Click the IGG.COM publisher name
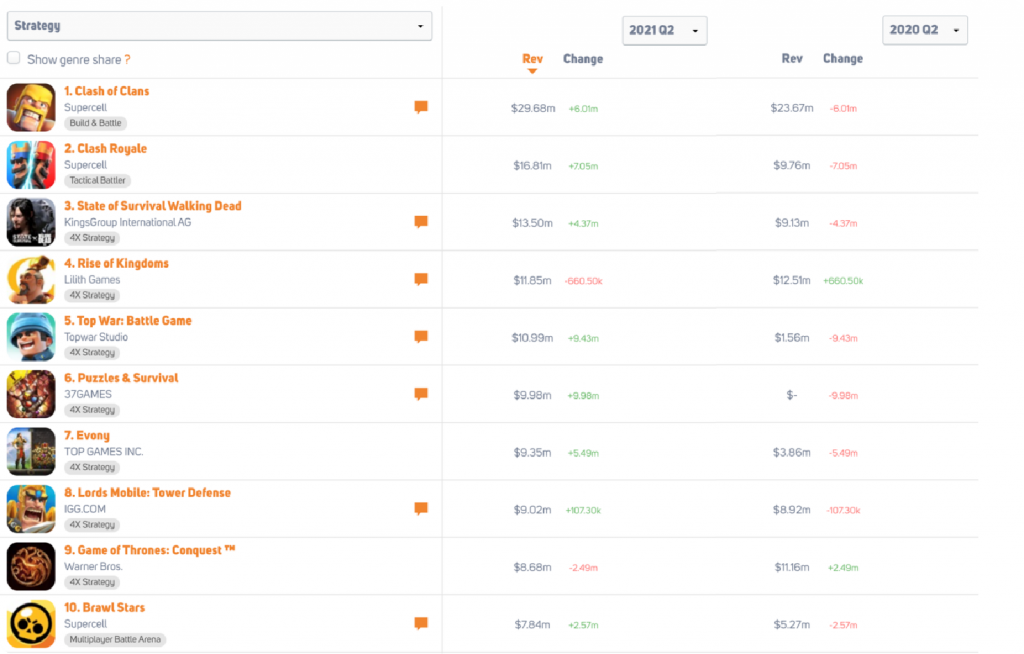The image size is (1024, 654). (x=85, y=510)
